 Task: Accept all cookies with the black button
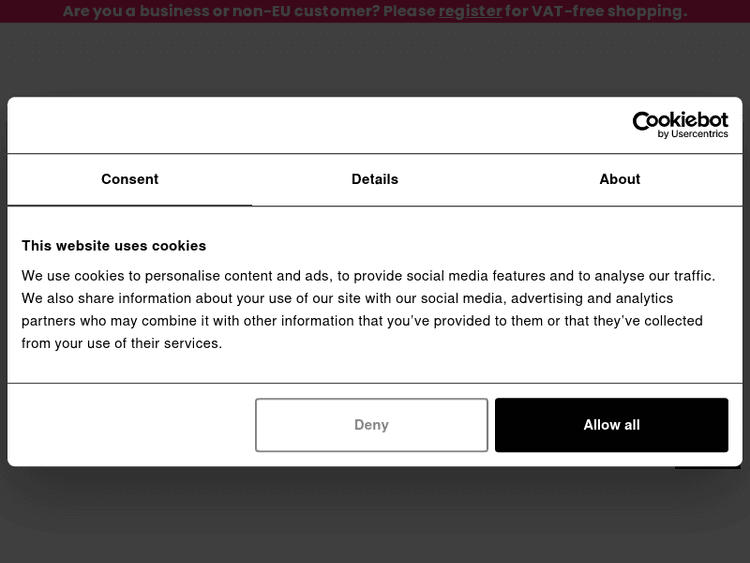611,425
